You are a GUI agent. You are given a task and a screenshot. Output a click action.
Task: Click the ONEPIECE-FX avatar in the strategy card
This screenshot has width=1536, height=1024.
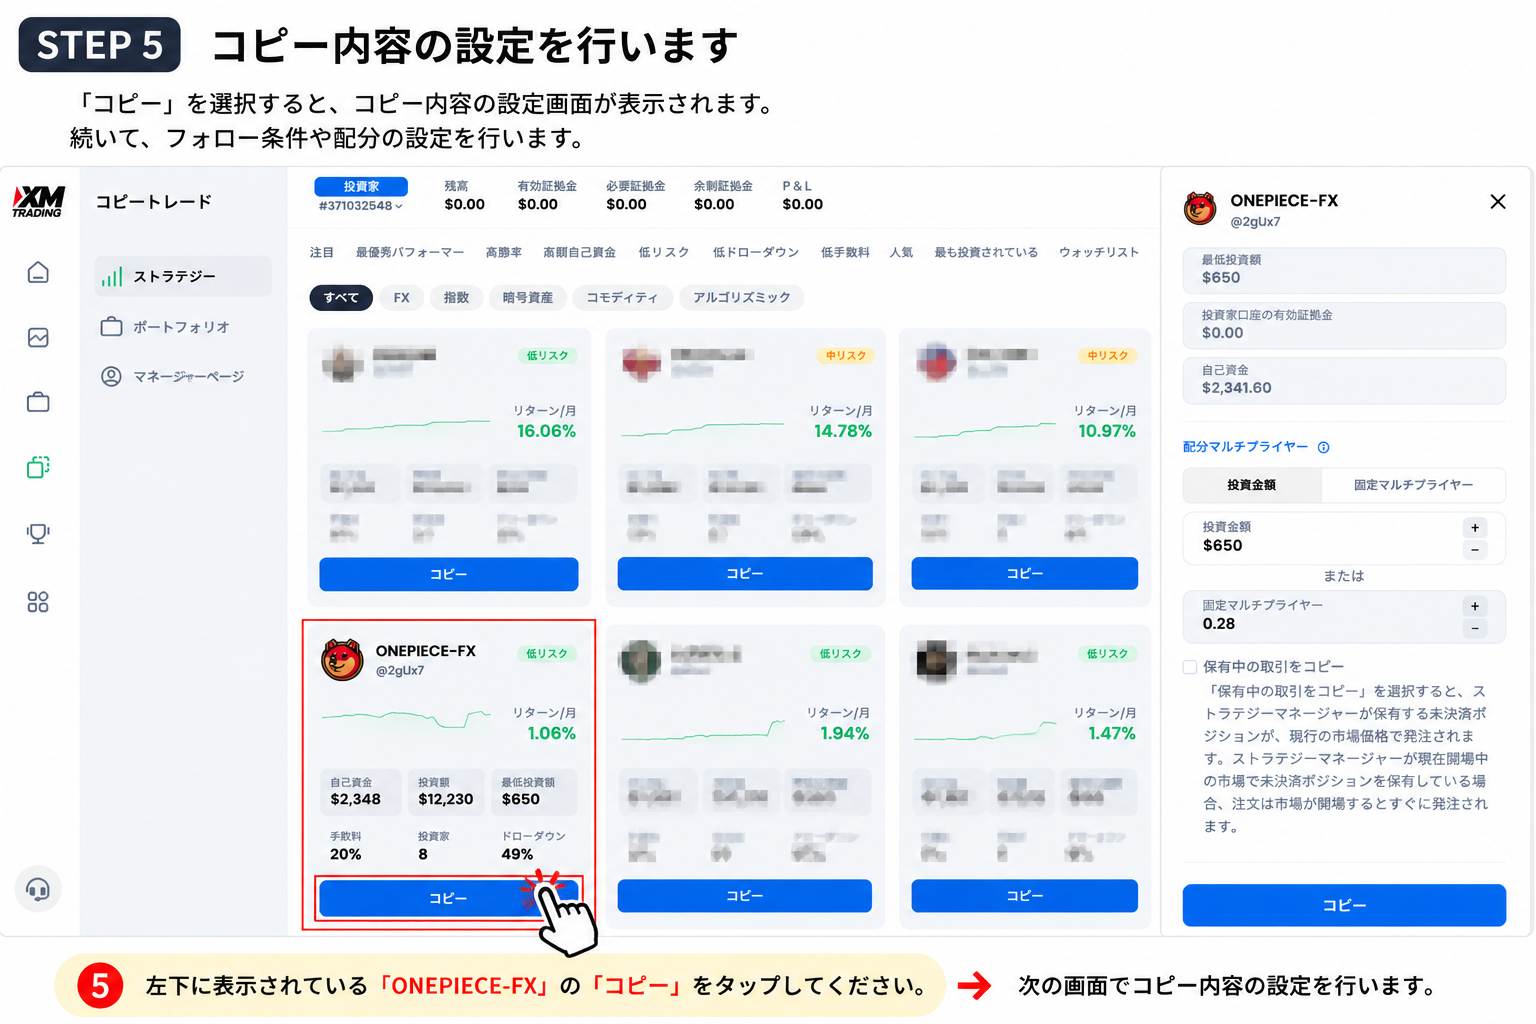point(342,660)
